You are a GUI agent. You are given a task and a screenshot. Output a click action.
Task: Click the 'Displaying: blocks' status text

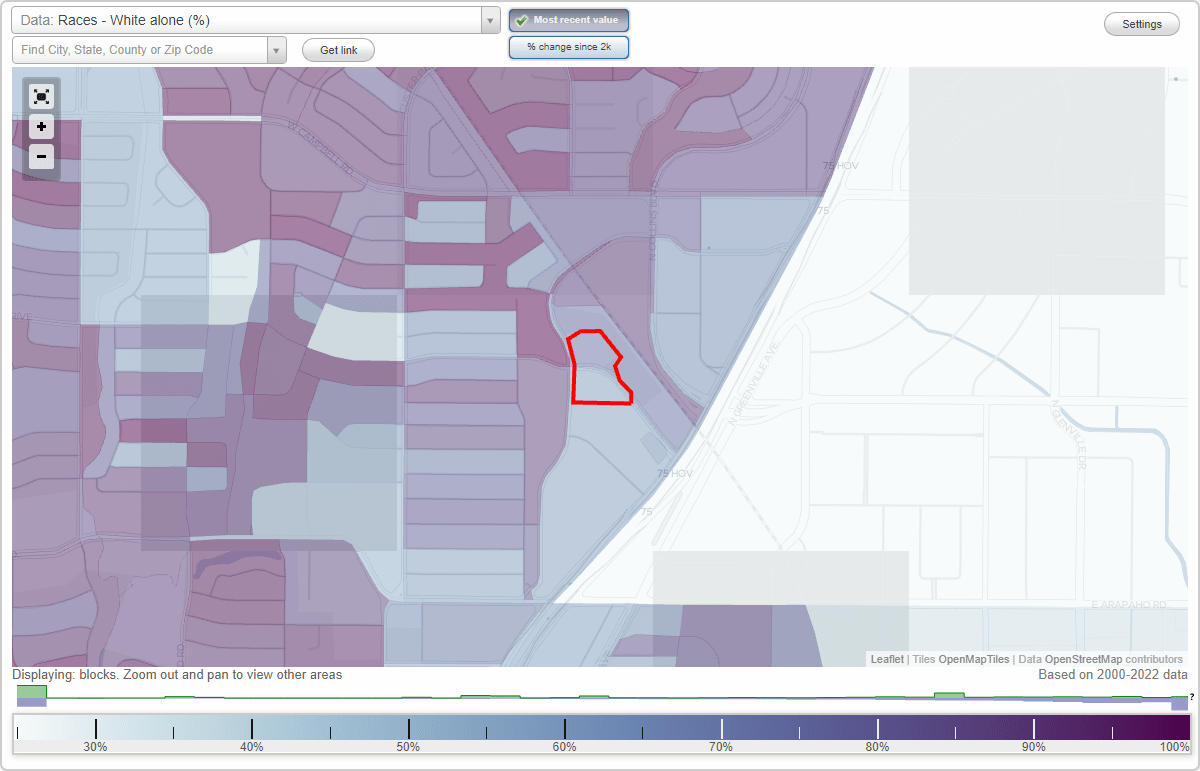pyautogui.click(x=177, y=675)
